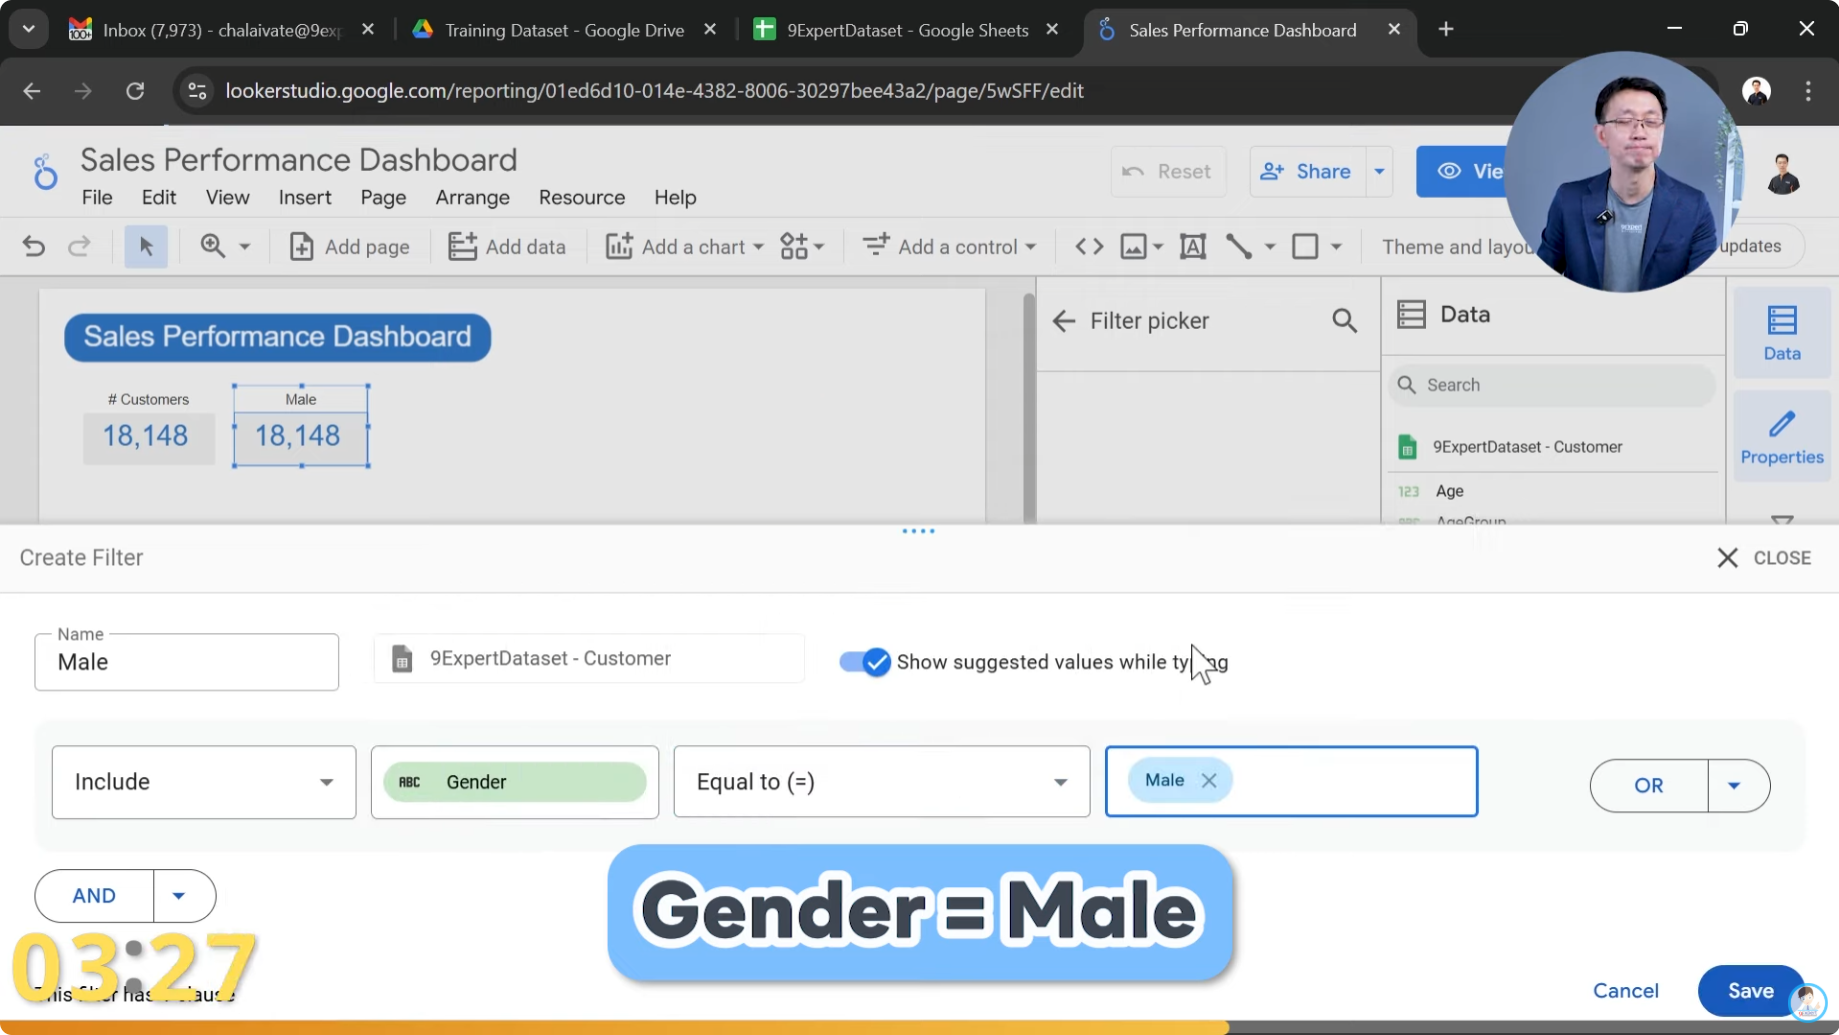
Task: Click the line drawing tool icon
Action: (1239, 246)
